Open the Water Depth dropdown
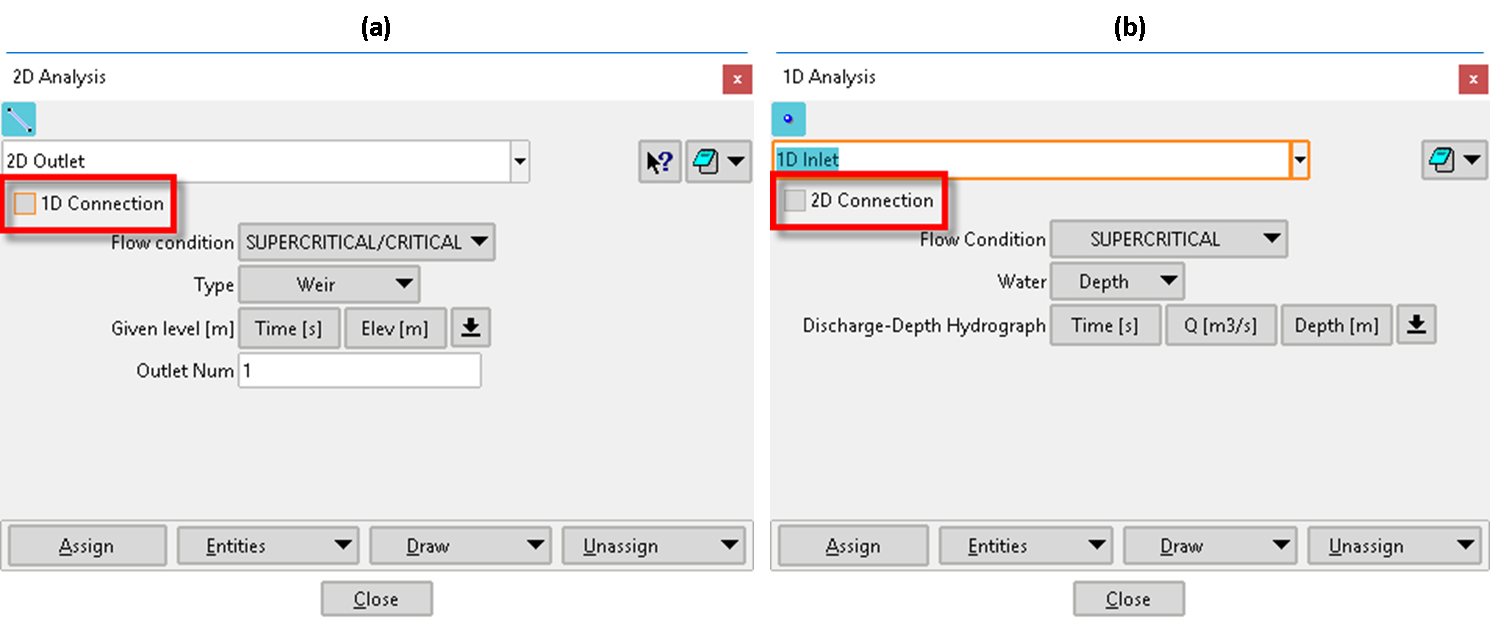 coord(1117,282)
